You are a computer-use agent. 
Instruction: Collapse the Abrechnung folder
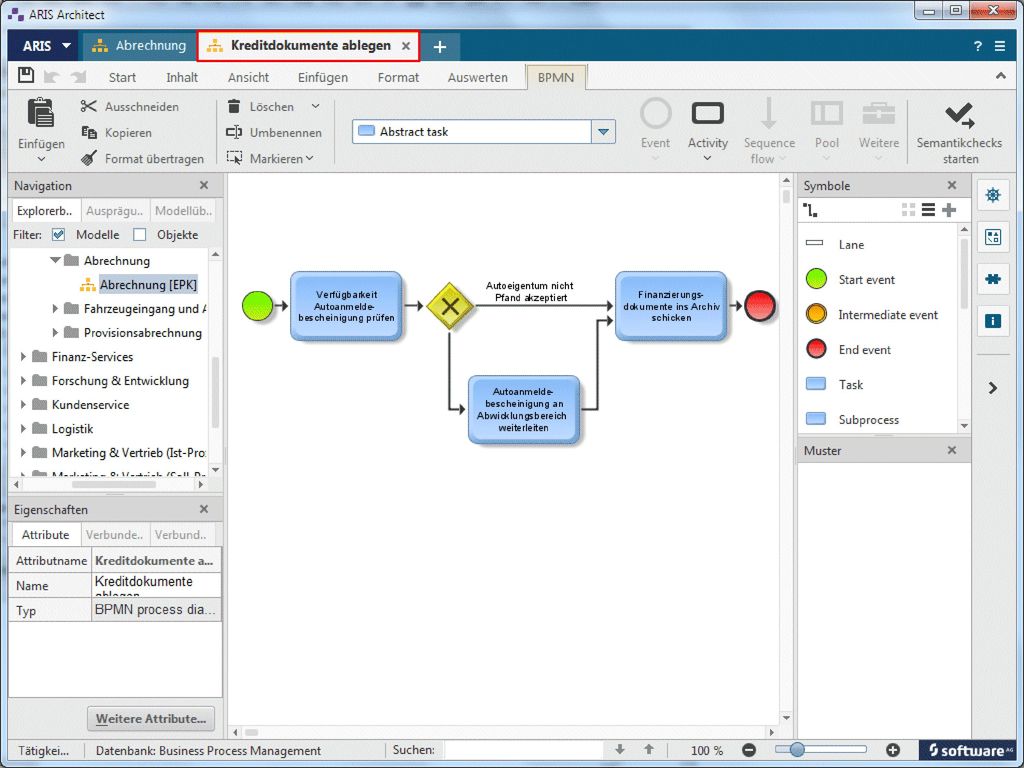point(56,260)
